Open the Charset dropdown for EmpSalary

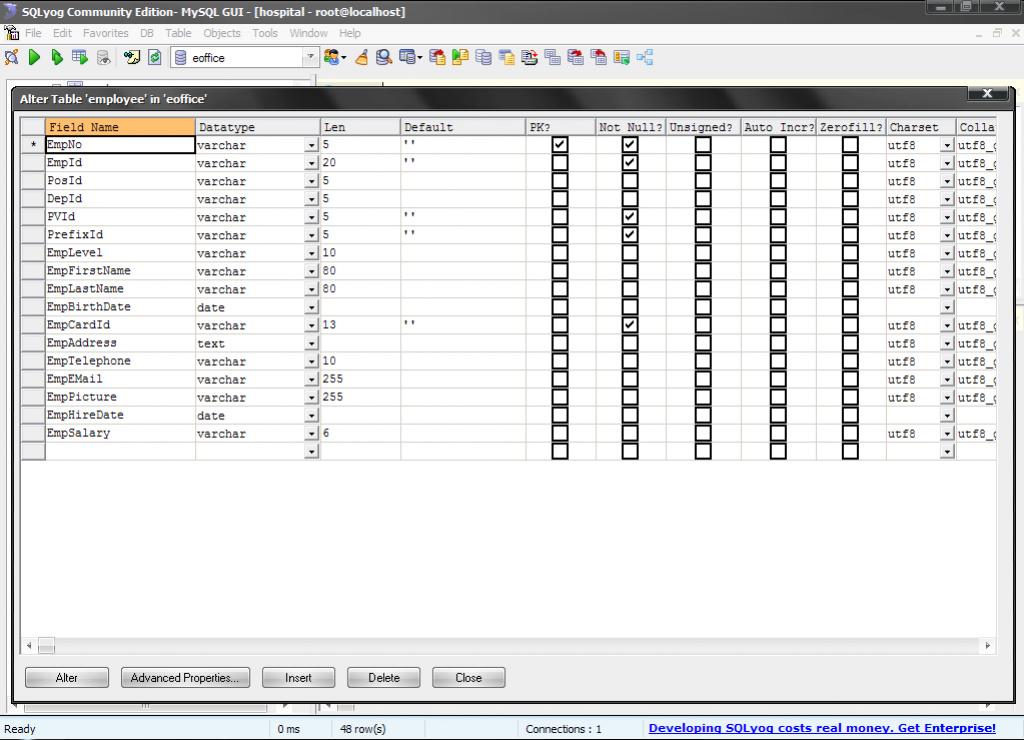click(x=947, y=434)
